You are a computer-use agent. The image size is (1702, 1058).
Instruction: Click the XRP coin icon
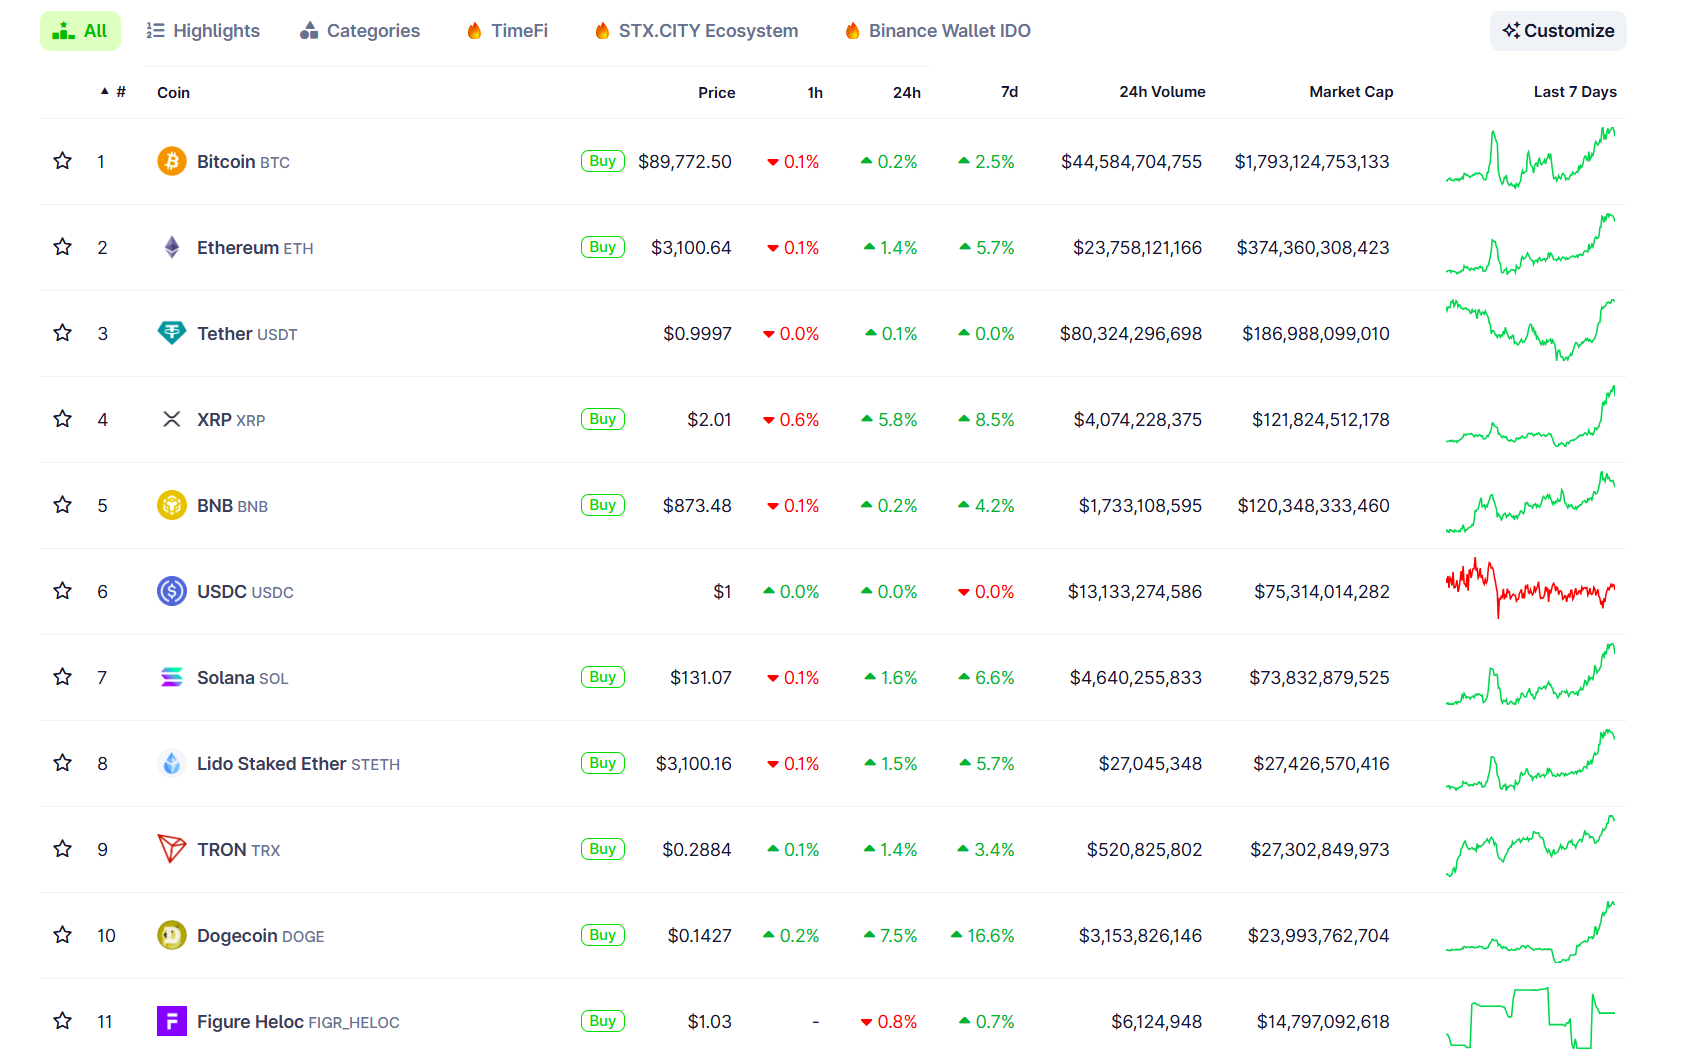(x=171, y=419)
